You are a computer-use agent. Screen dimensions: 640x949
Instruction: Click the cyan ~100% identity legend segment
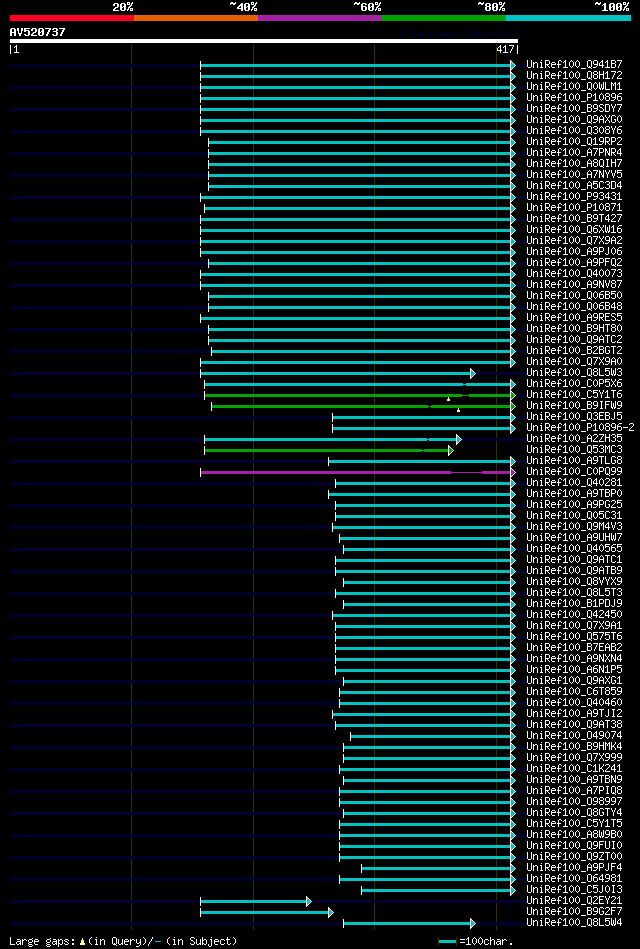tap(569, 18)
